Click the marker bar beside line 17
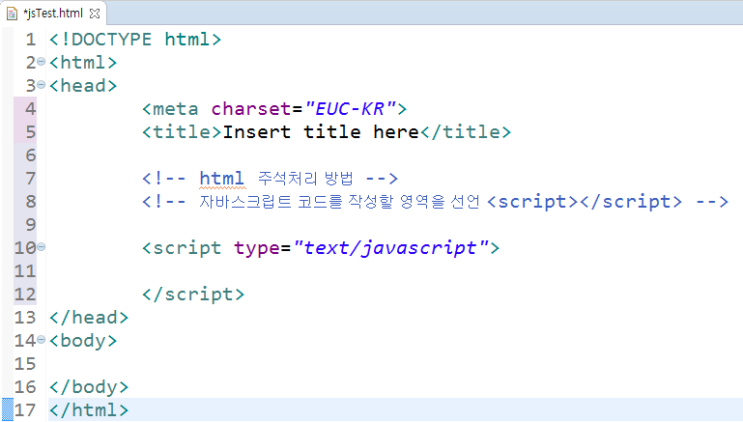The image size is (743, 422). coord(7,409)
